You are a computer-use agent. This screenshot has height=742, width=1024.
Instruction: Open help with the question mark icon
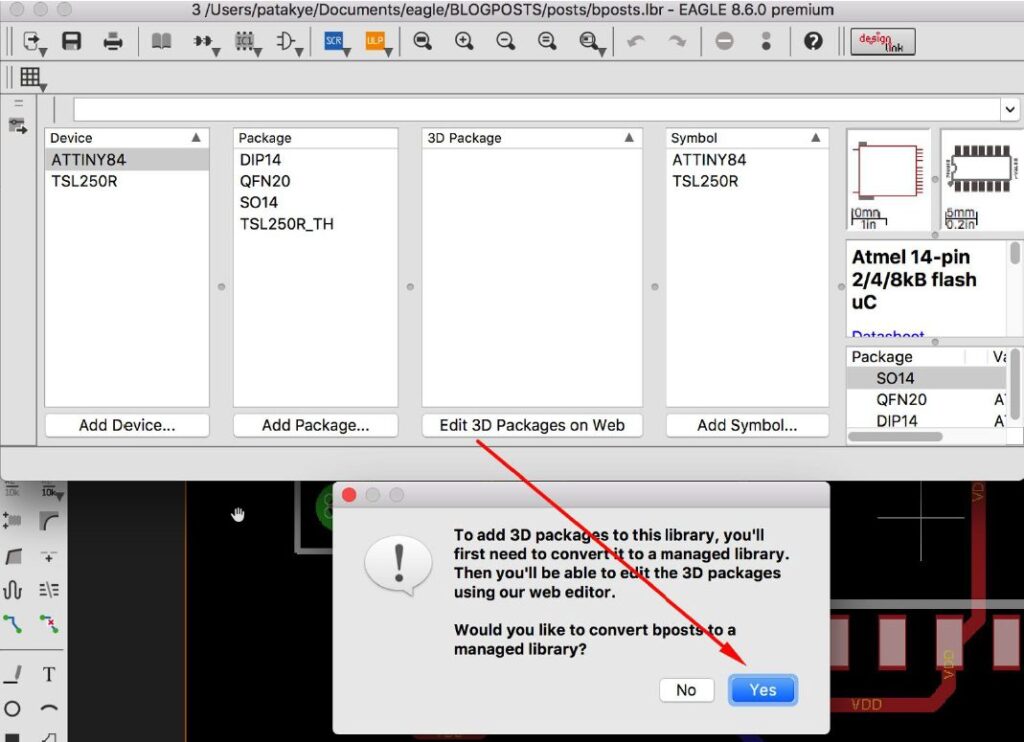813,42
